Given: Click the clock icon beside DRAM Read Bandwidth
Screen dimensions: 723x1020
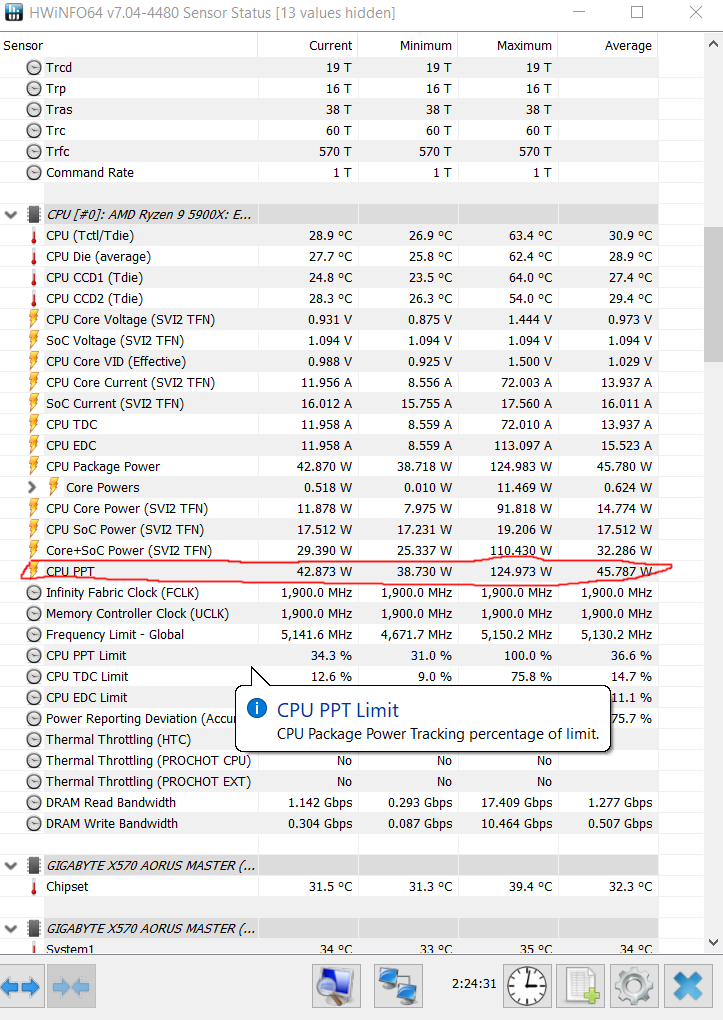Looking at the screenshot, I should (x=34, y=803).
